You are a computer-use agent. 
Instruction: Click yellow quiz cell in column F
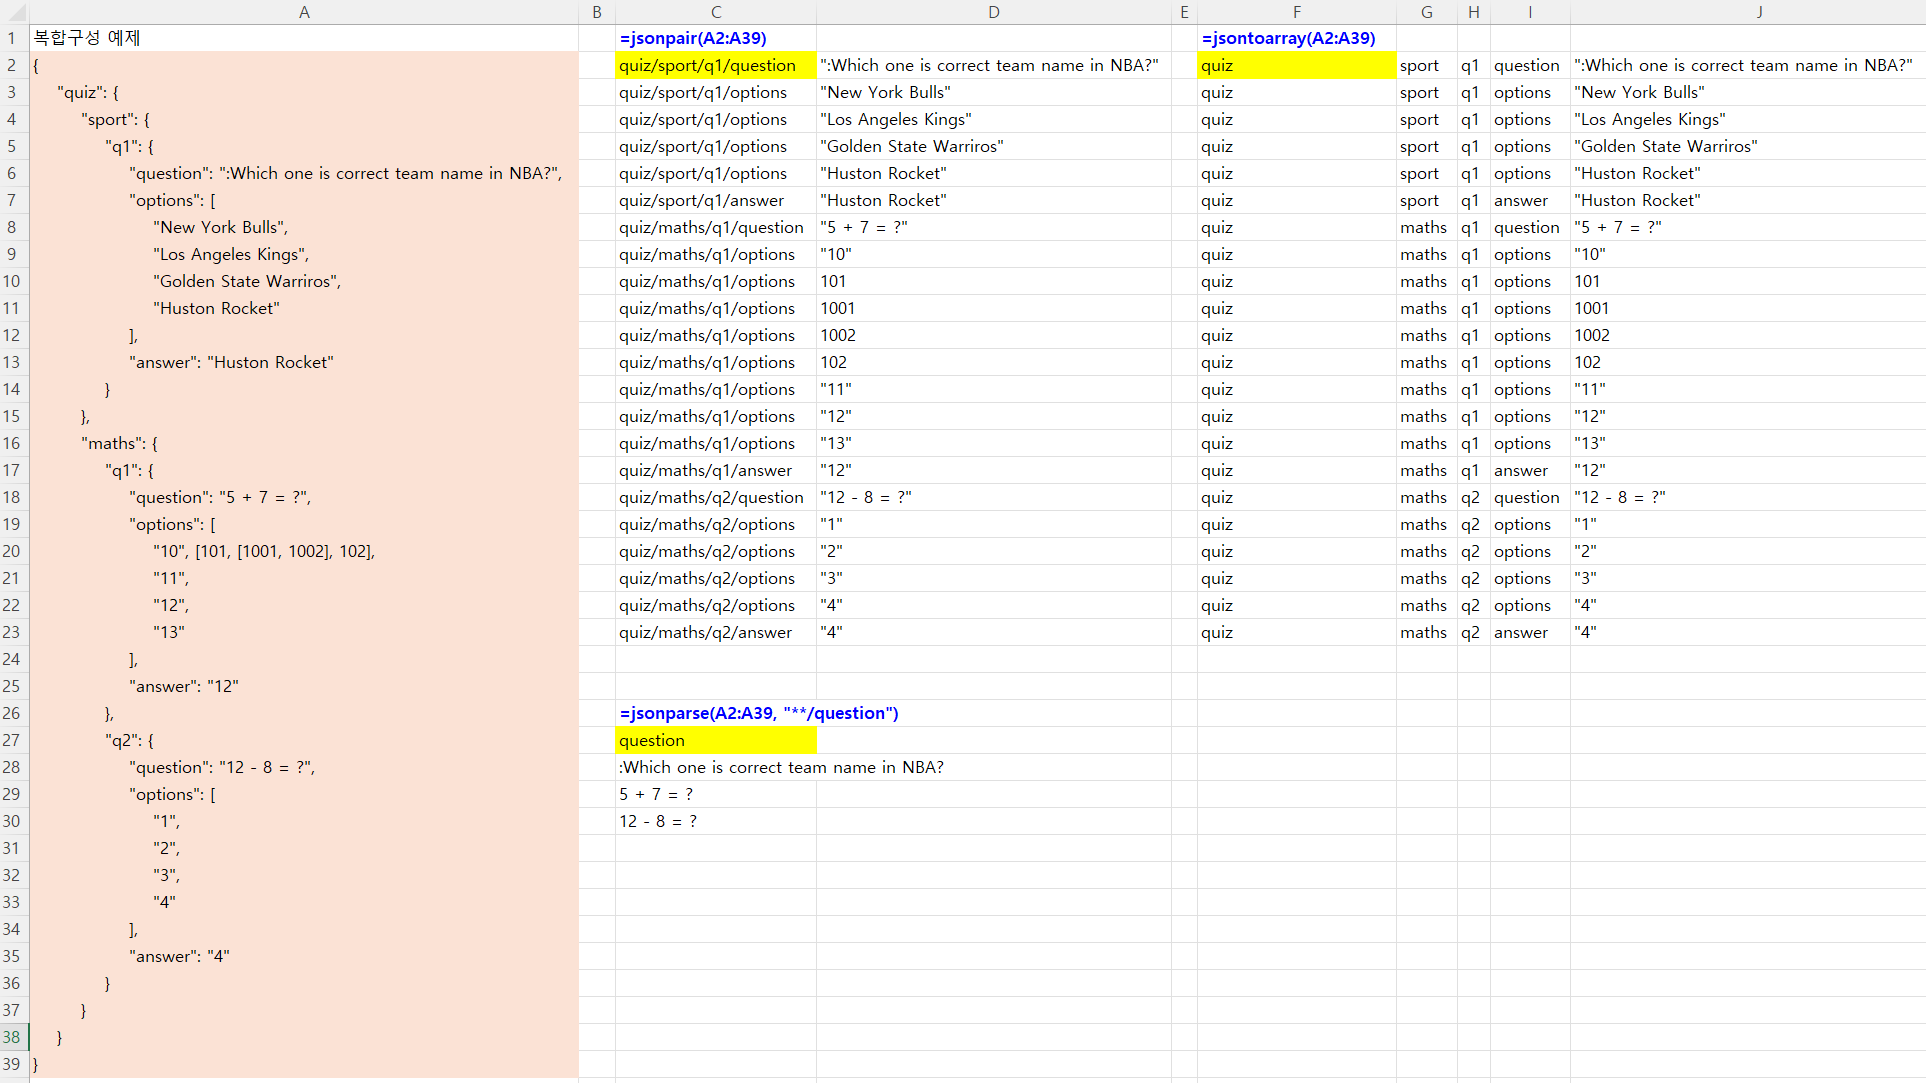point(1296,65)
